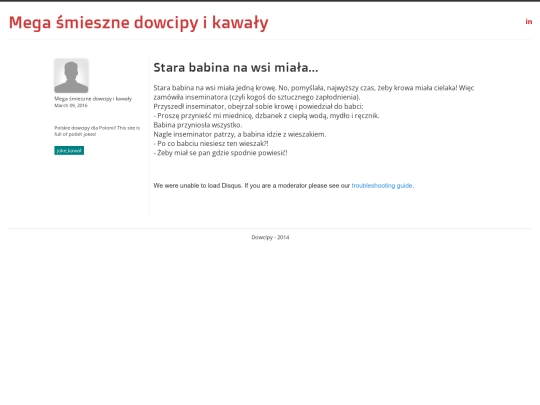This screenshot has height=405, width=540.
Task: Click the line zamówiła inseminatora
Action: coord(257,97)
